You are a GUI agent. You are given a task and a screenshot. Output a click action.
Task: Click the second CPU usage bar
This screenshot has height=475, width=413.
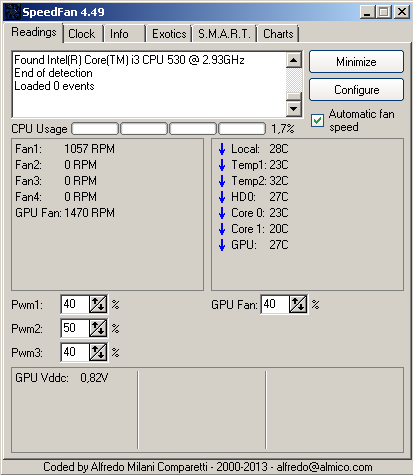tap(144, 129)
